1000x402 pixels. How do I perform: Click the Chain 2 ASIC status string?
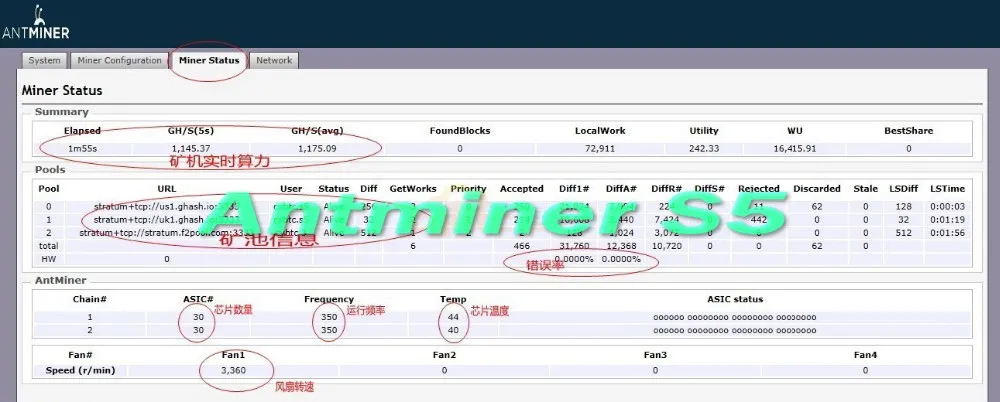[x=735, y=330]
